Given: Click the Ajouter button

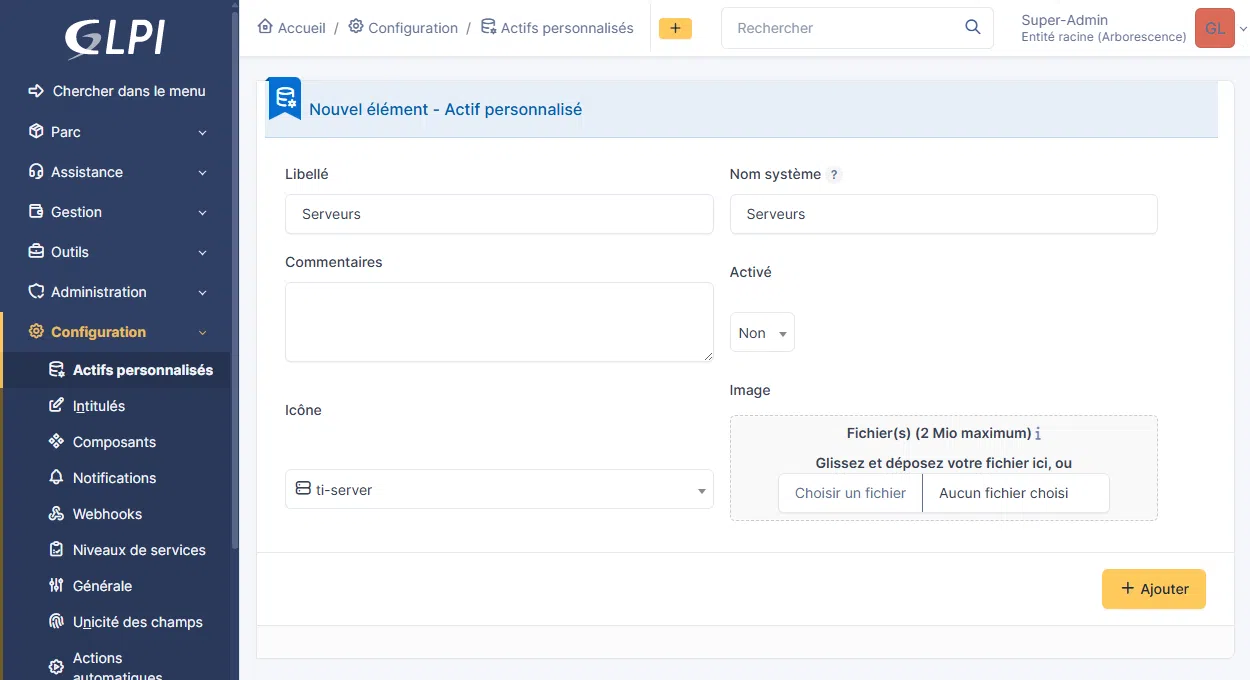Looking at the screenshot, I should pyautogui.click(x=1153, y=589).
